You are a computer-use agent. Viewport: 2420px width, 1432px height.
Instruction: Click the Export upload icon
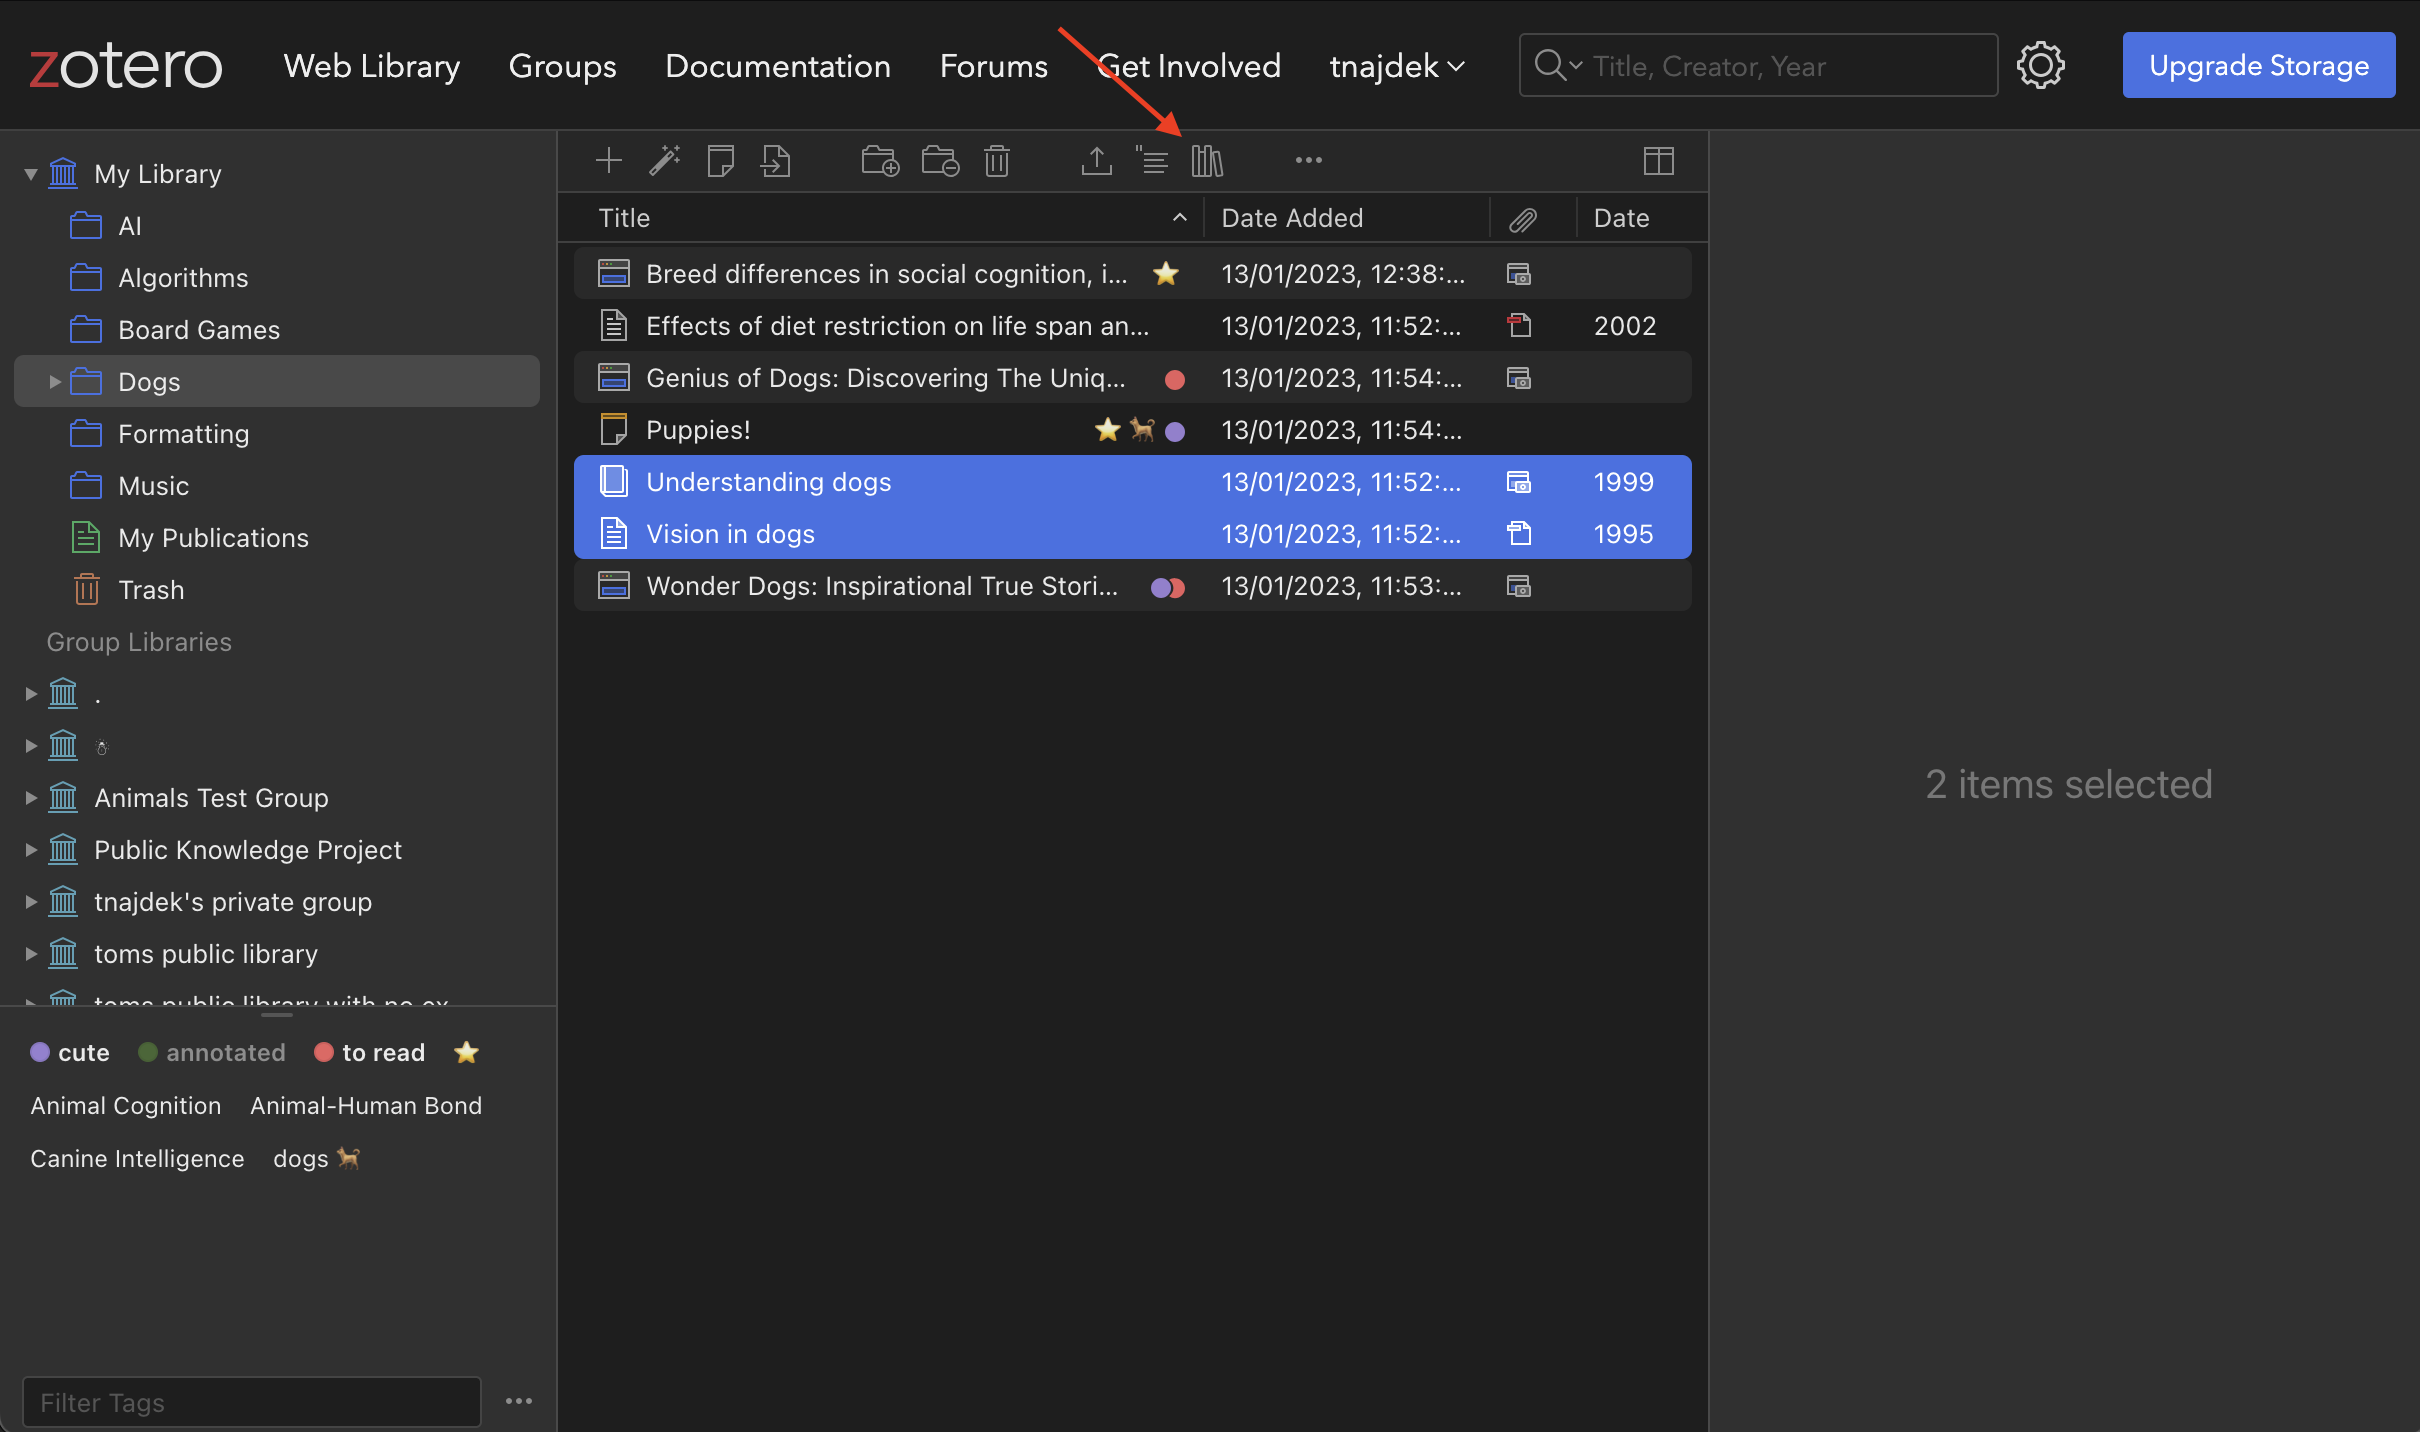pos(1096,160)
